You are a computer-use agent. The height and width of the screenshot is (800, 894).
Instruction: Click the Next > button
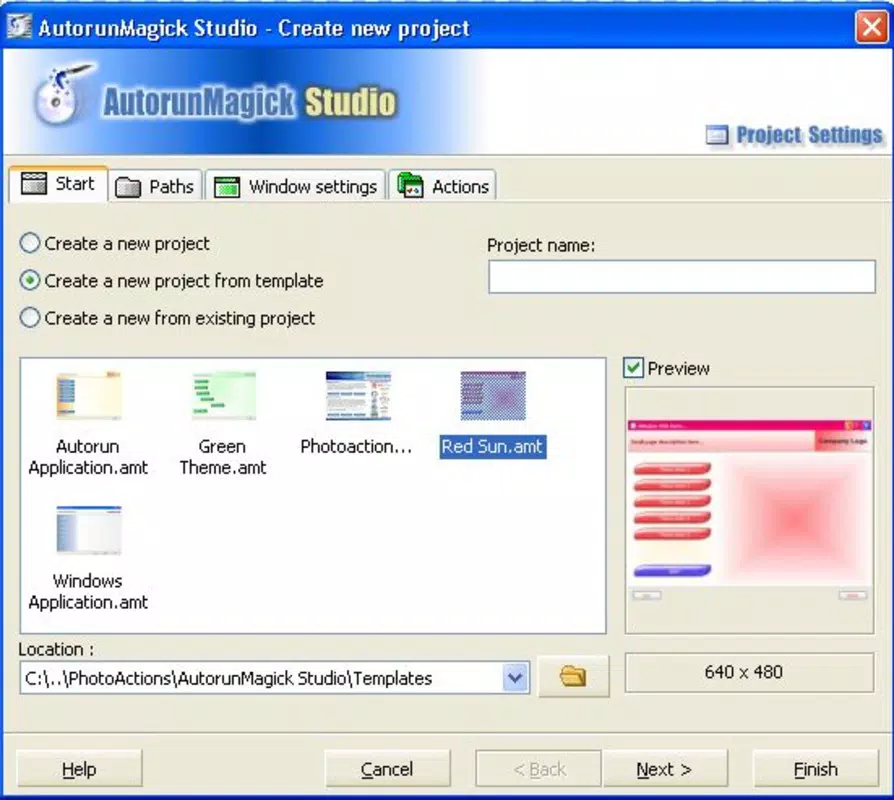pyautogui.click(x=665, y=769)
